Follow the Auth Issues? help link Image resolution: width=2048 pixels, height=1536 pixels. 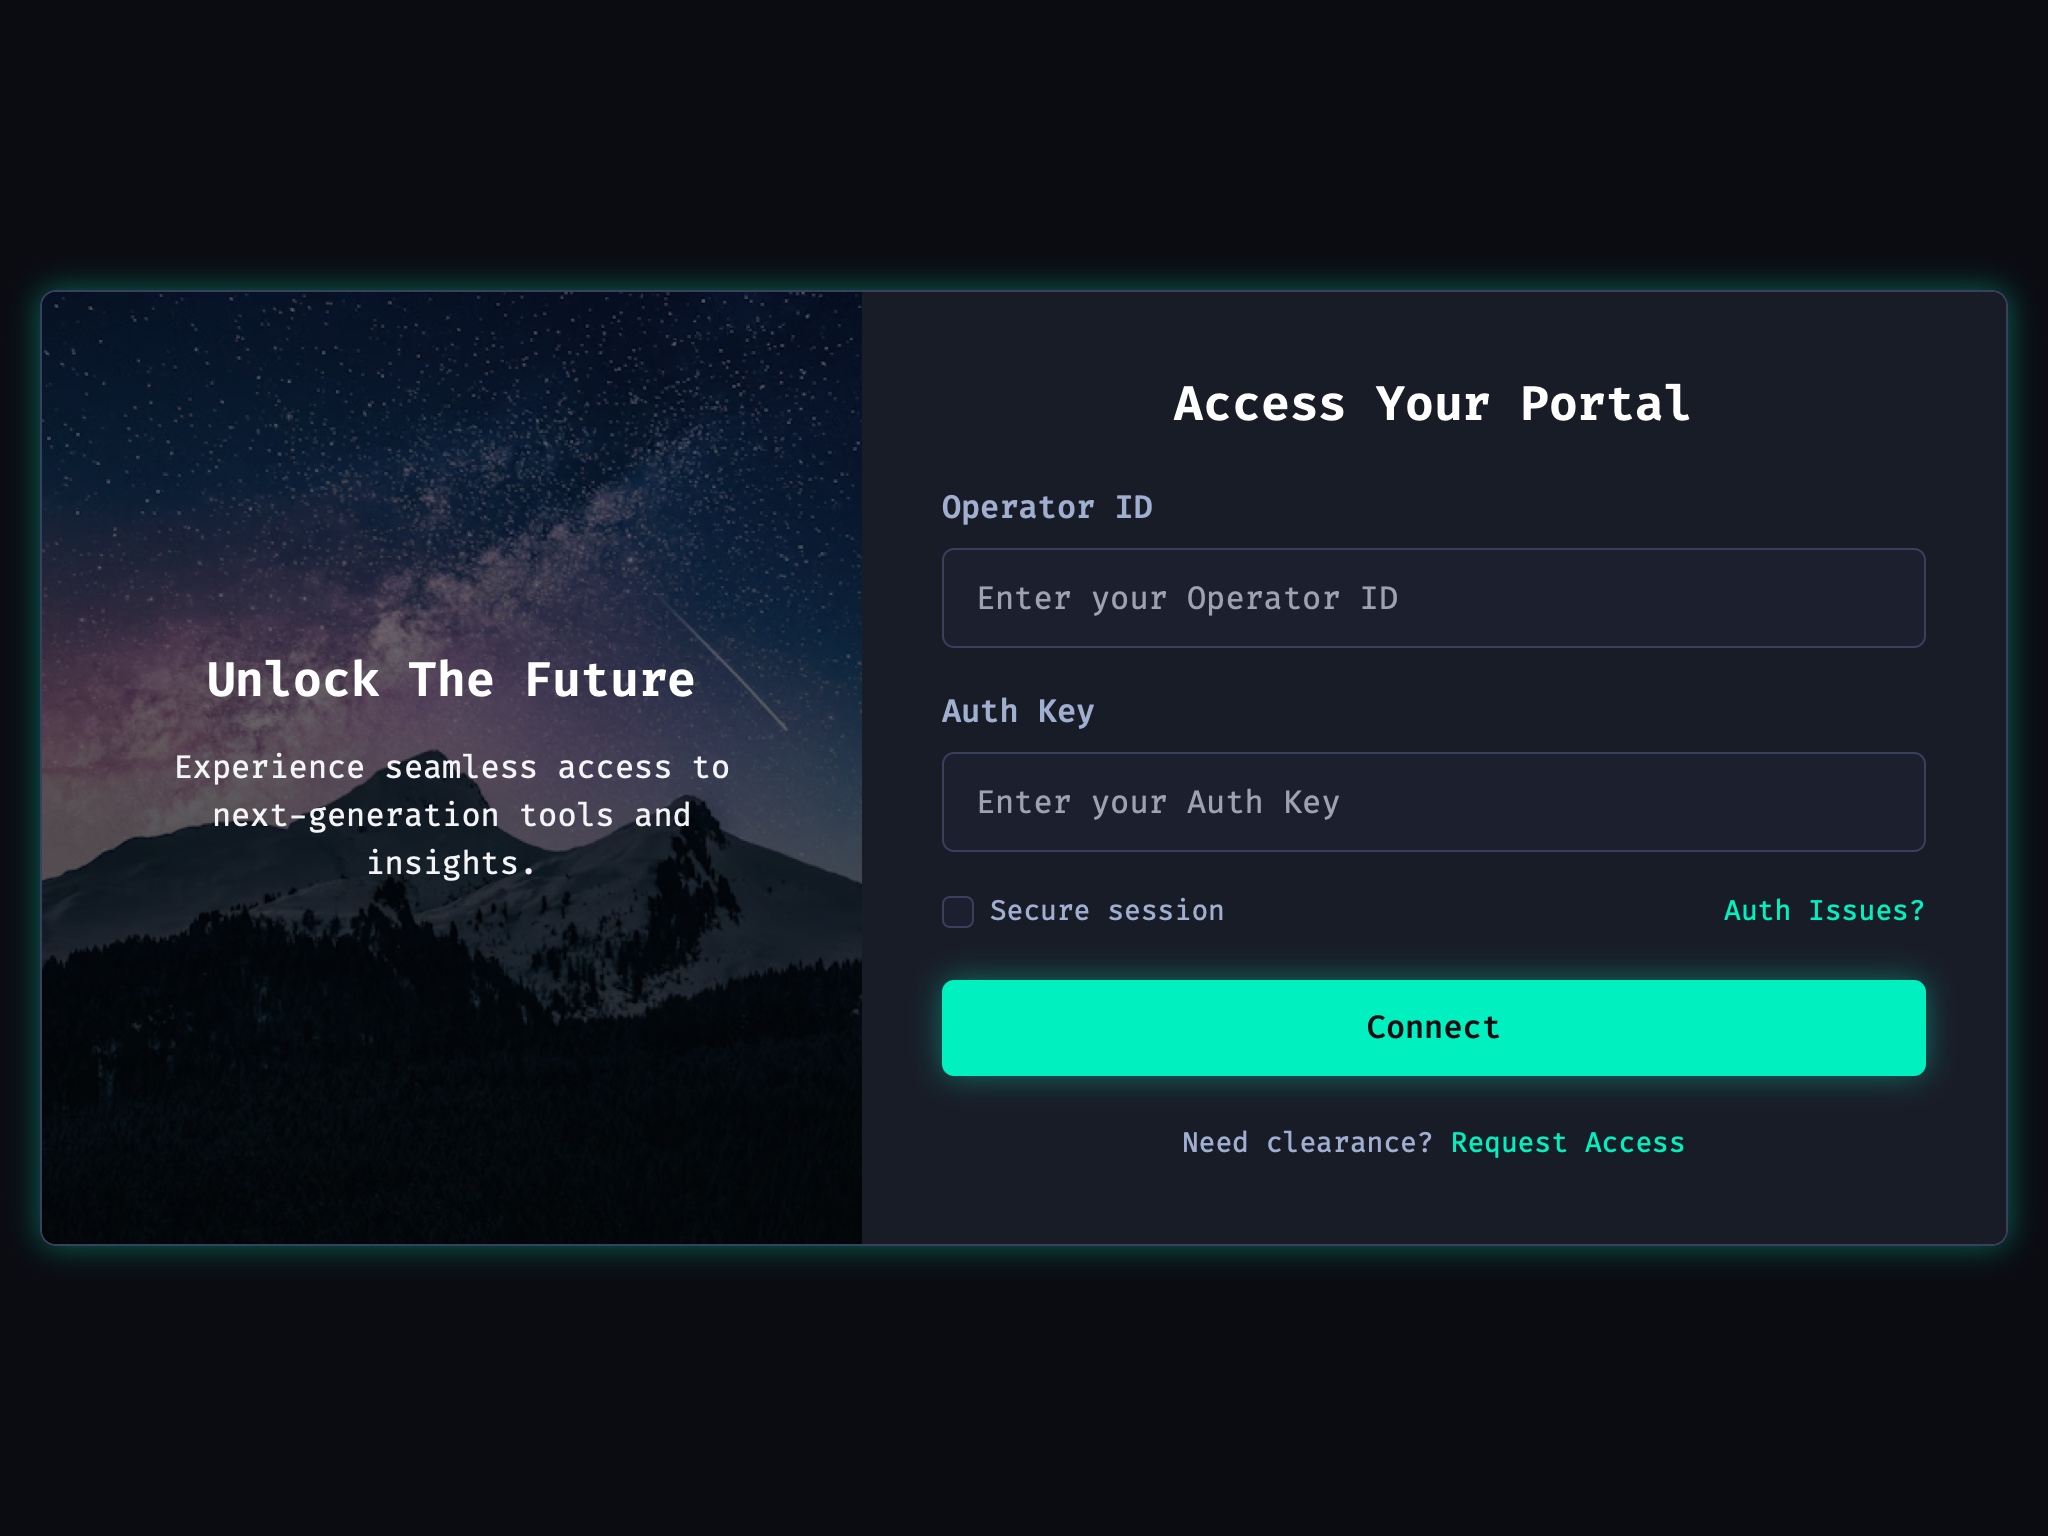[x=1822, y=910]
